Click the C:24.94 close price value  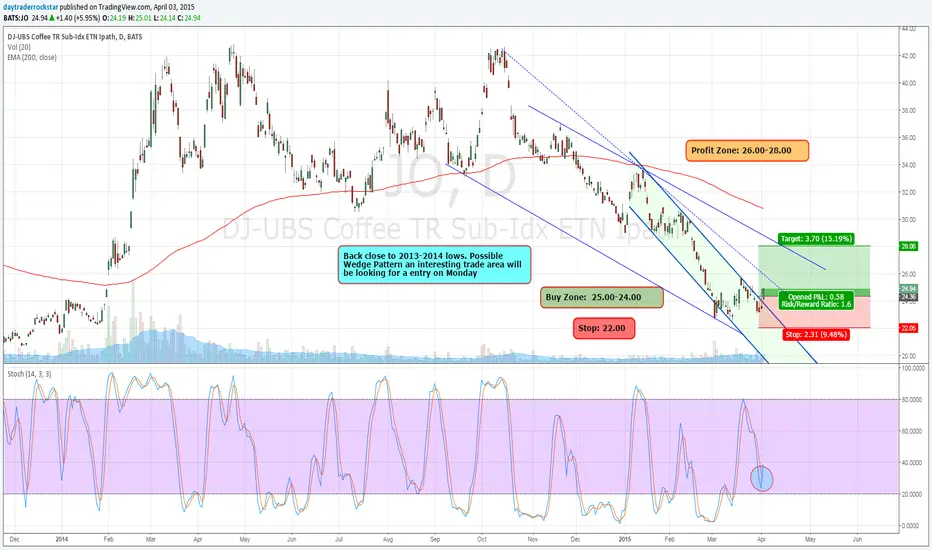point(189,18)
